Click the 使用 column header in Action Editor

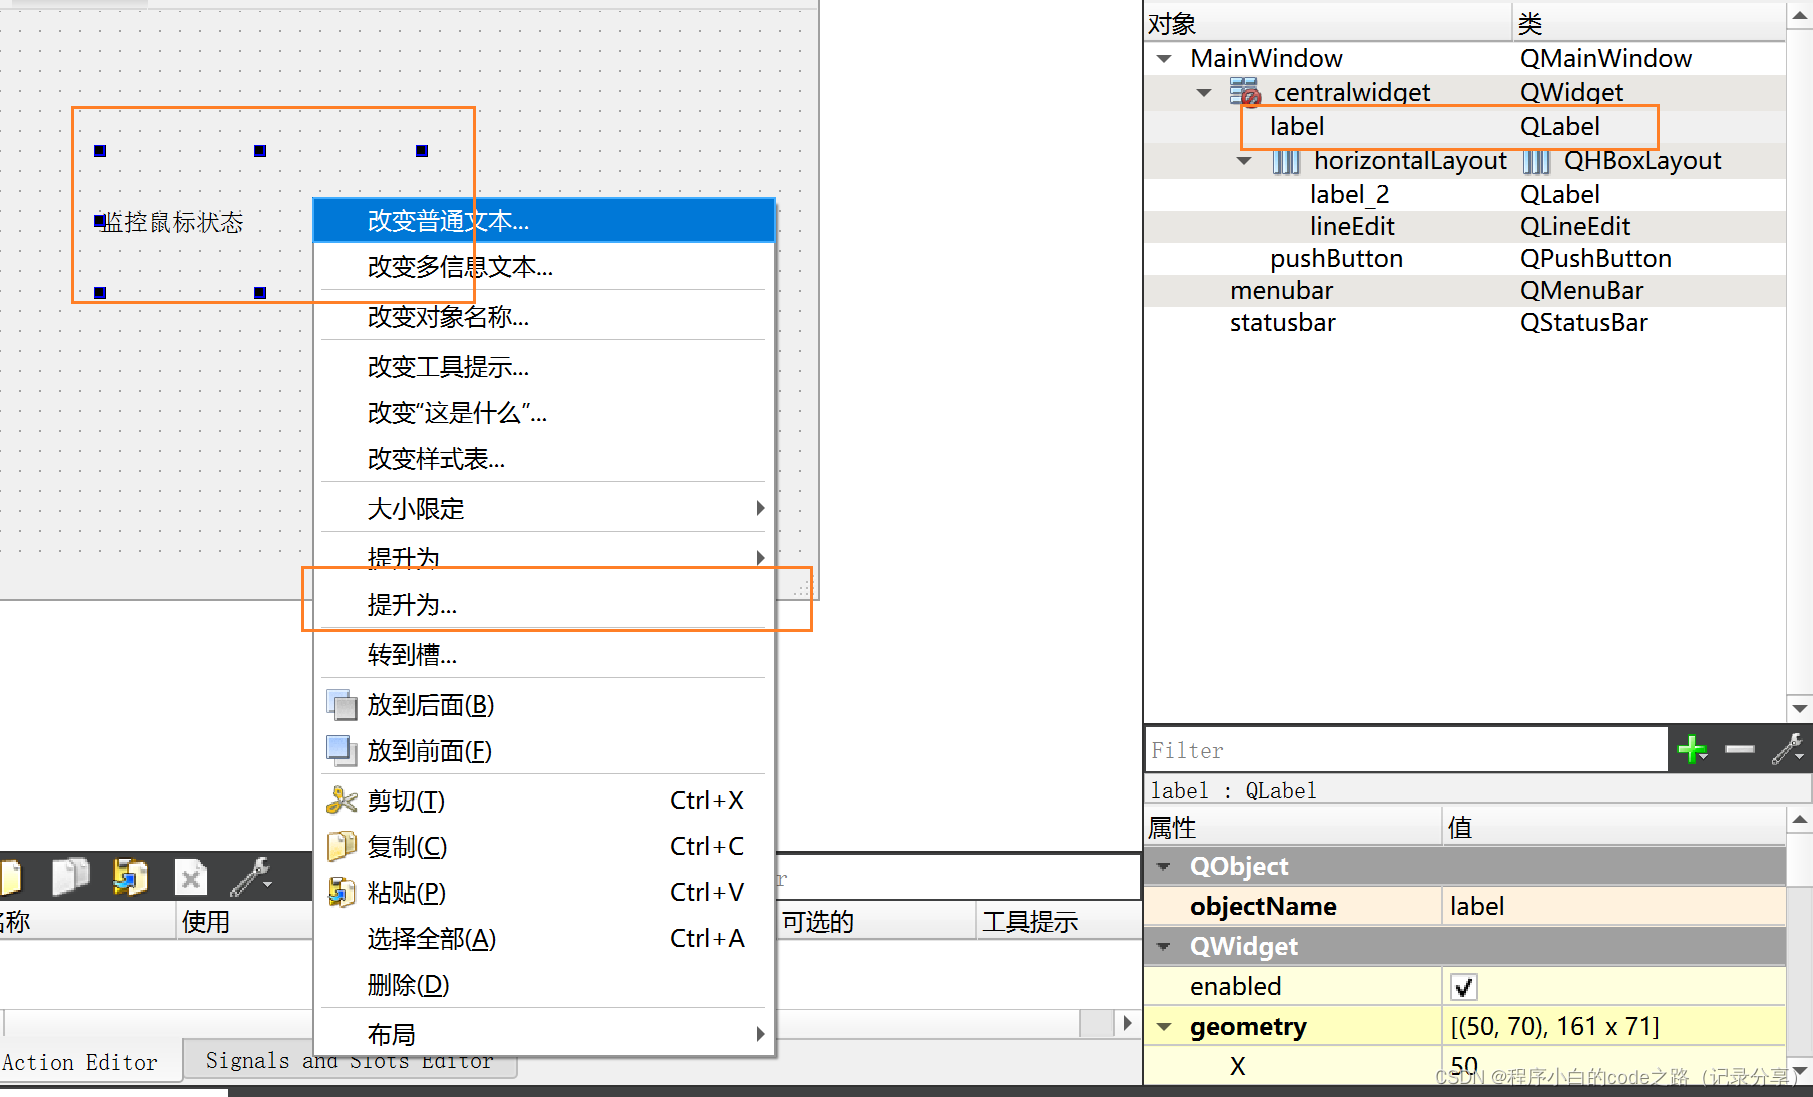(244, 921)
